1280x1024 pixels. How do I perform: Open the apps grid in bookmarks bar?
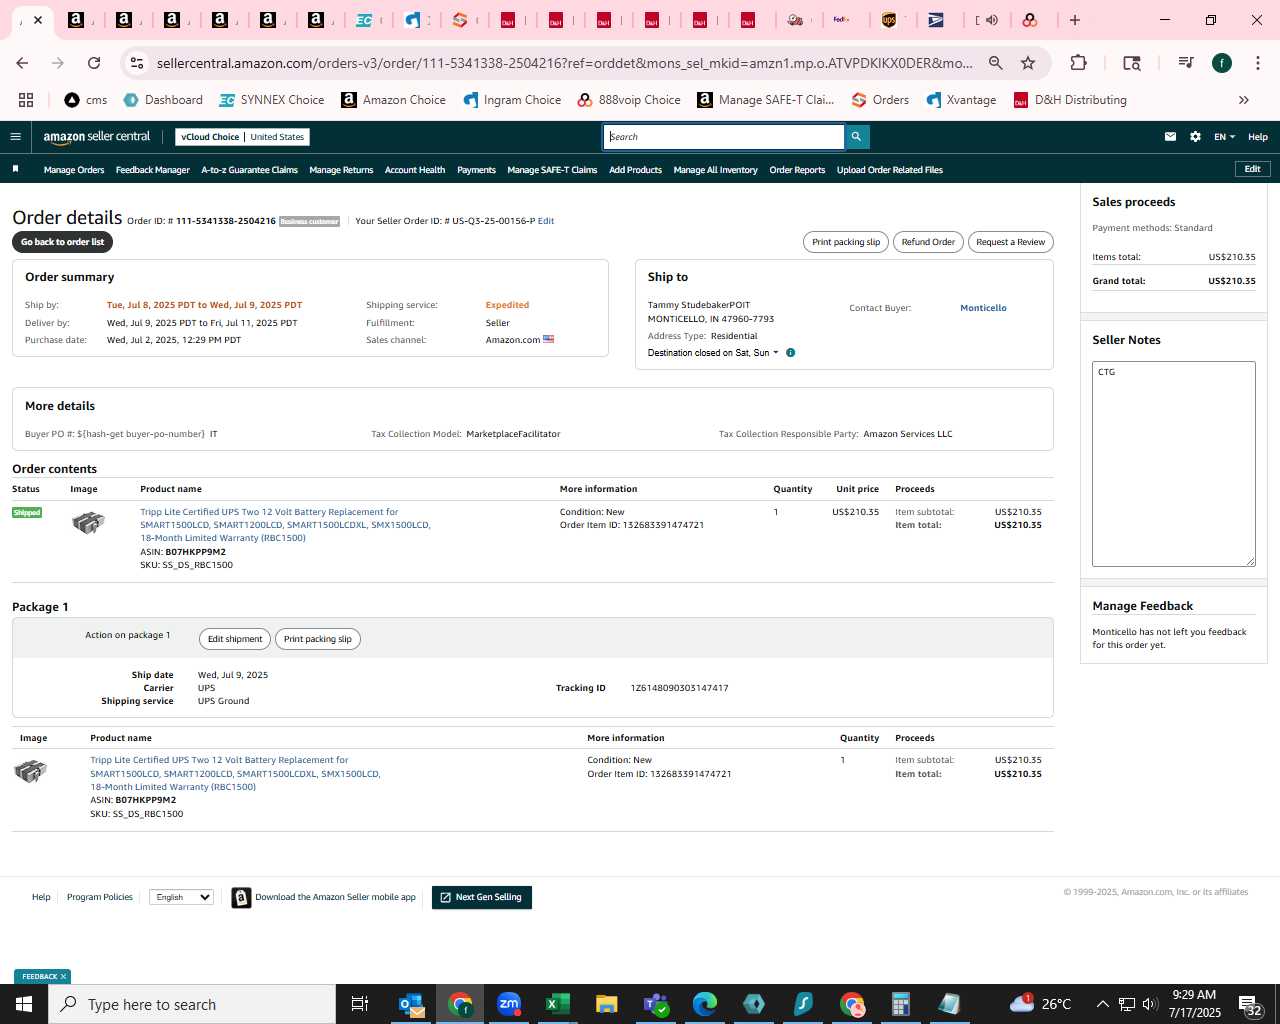[x=26, y=100]
